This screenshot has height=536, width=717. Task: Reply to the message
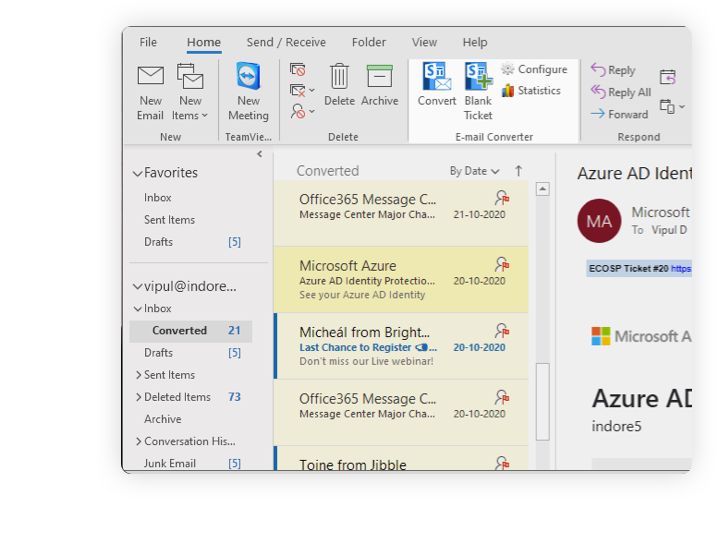(613, 70)
